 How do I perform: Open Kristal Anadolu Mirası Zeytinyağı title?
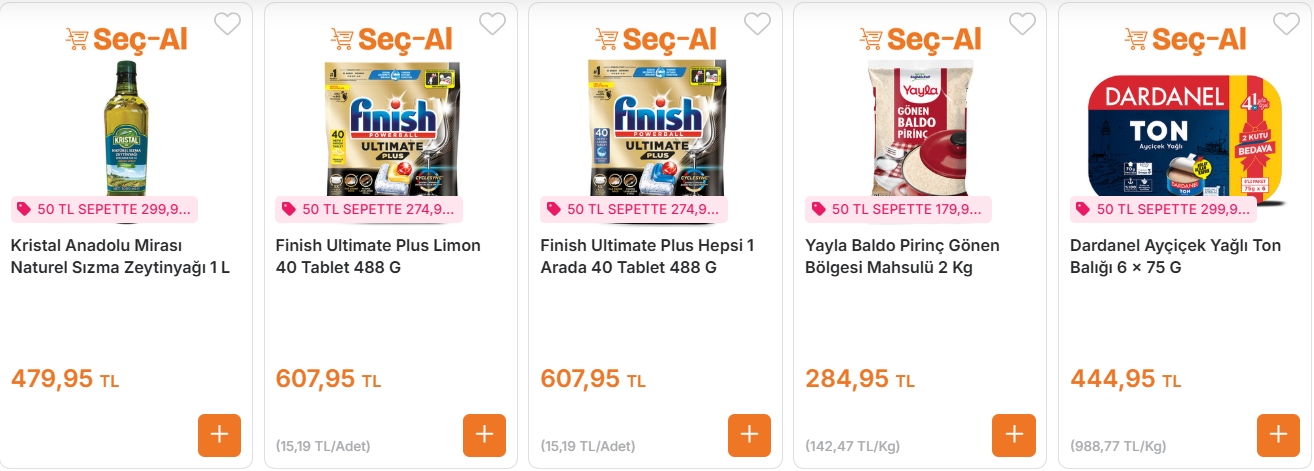point(120,256)
